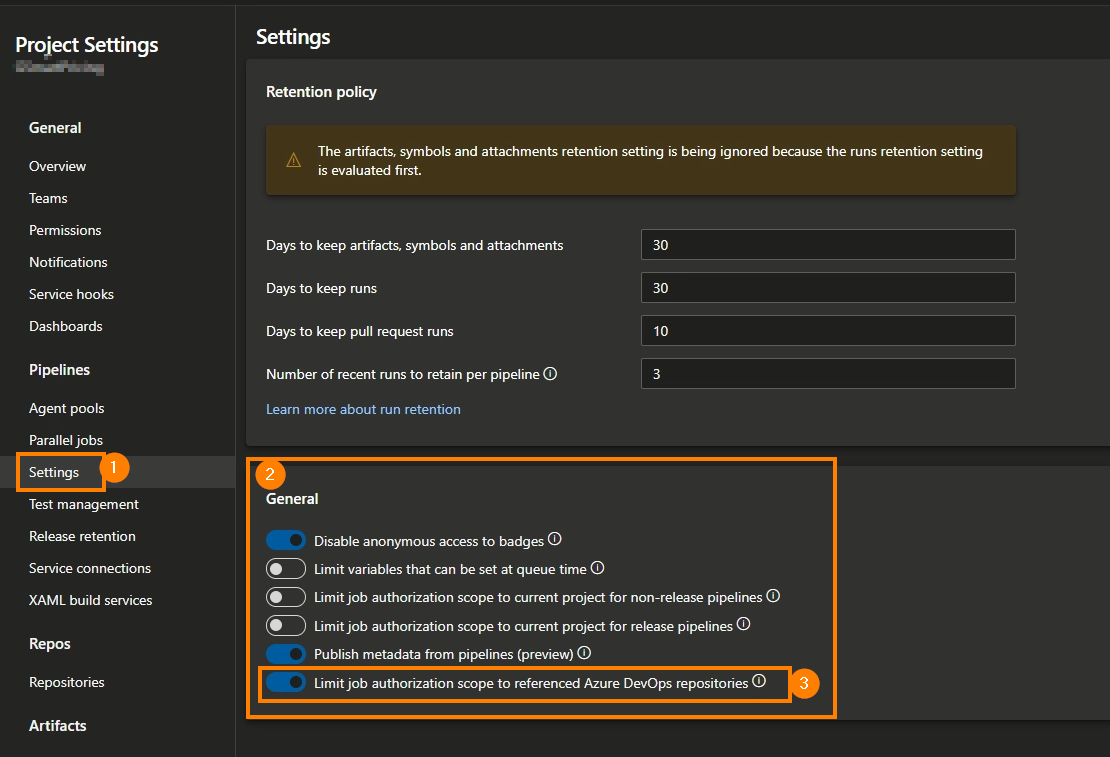Open Agent pools
The image size is (1110, 757).
click(x=67, y=409)
